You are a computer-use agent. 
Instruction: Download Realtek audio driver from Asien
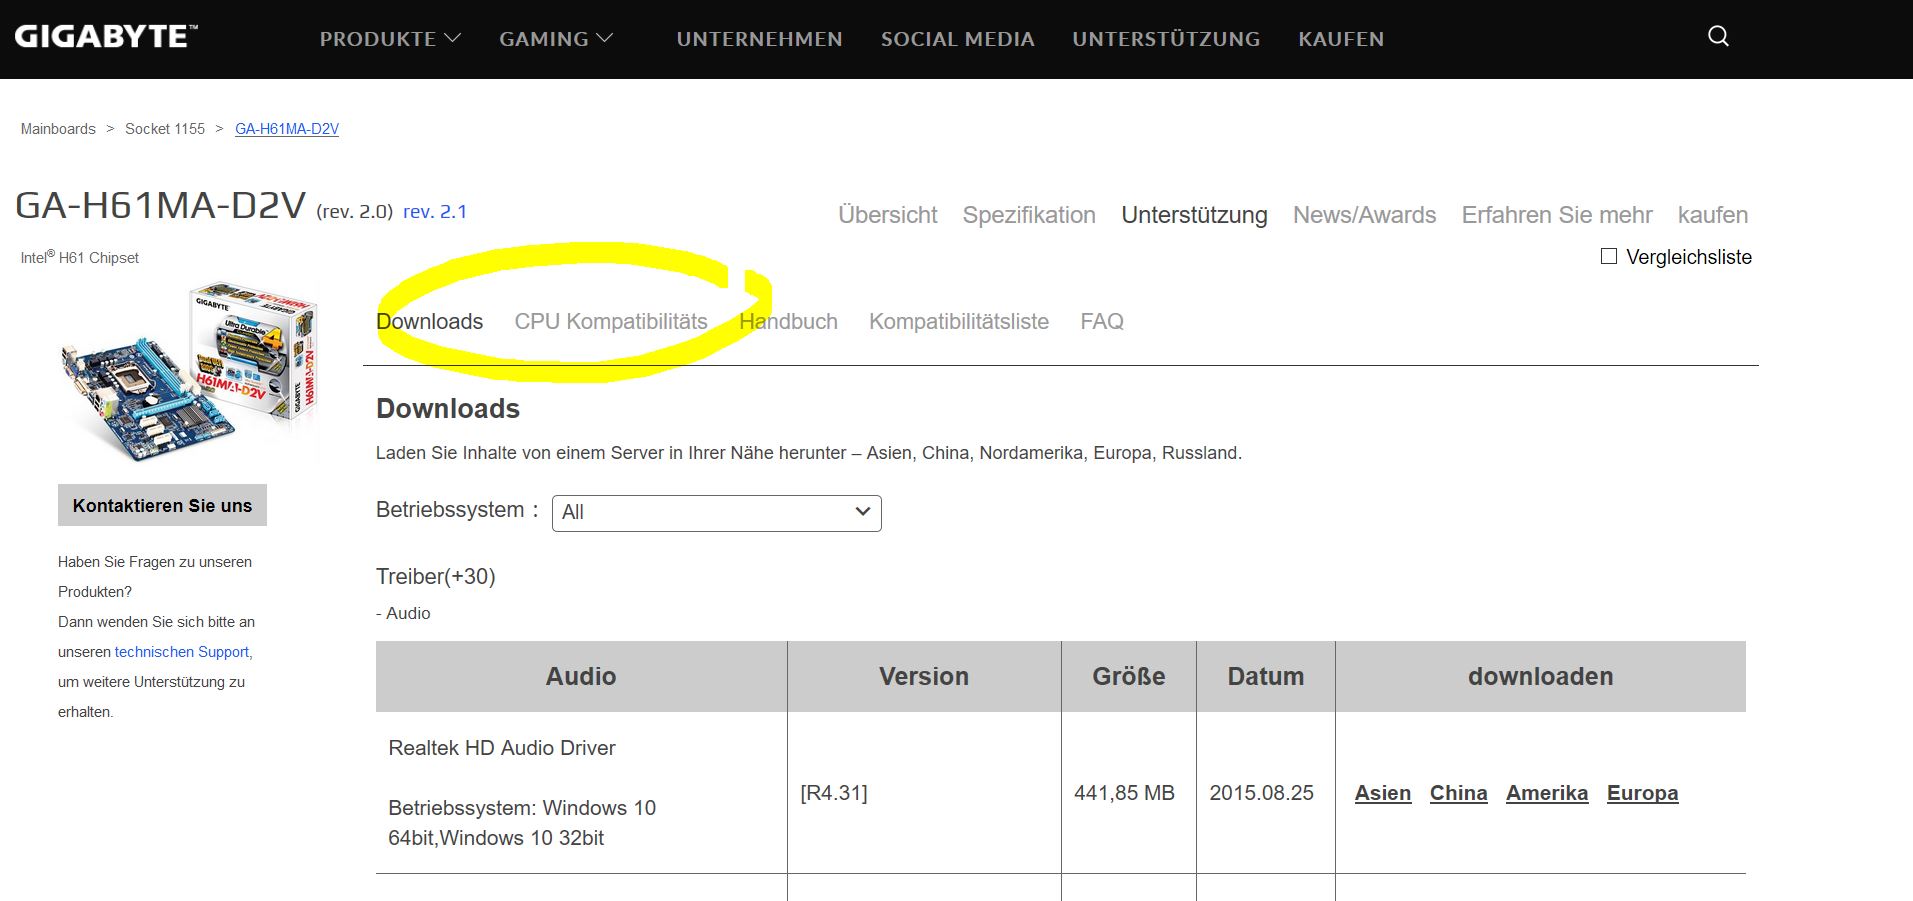point(1383,793)
